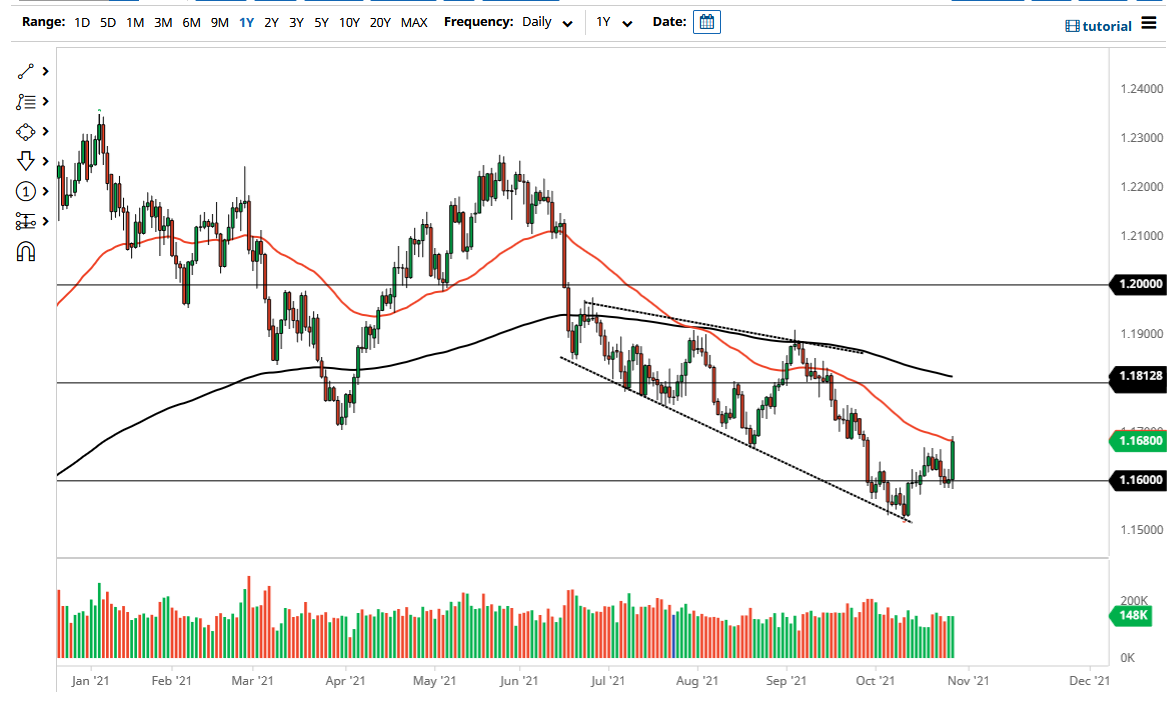Open the Date calendar picker icon
The height and width of the screenshot is (704, 1175).
pos(707,21)
